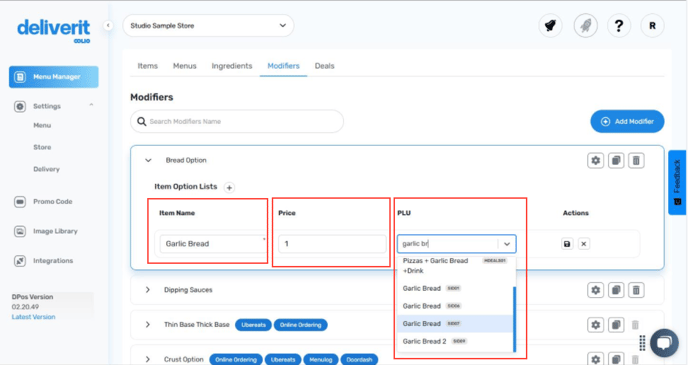Choose Pizzas + Garlic Bread +Drink option
The height and width of the screenshot is (365, 688).
point(455,266)
